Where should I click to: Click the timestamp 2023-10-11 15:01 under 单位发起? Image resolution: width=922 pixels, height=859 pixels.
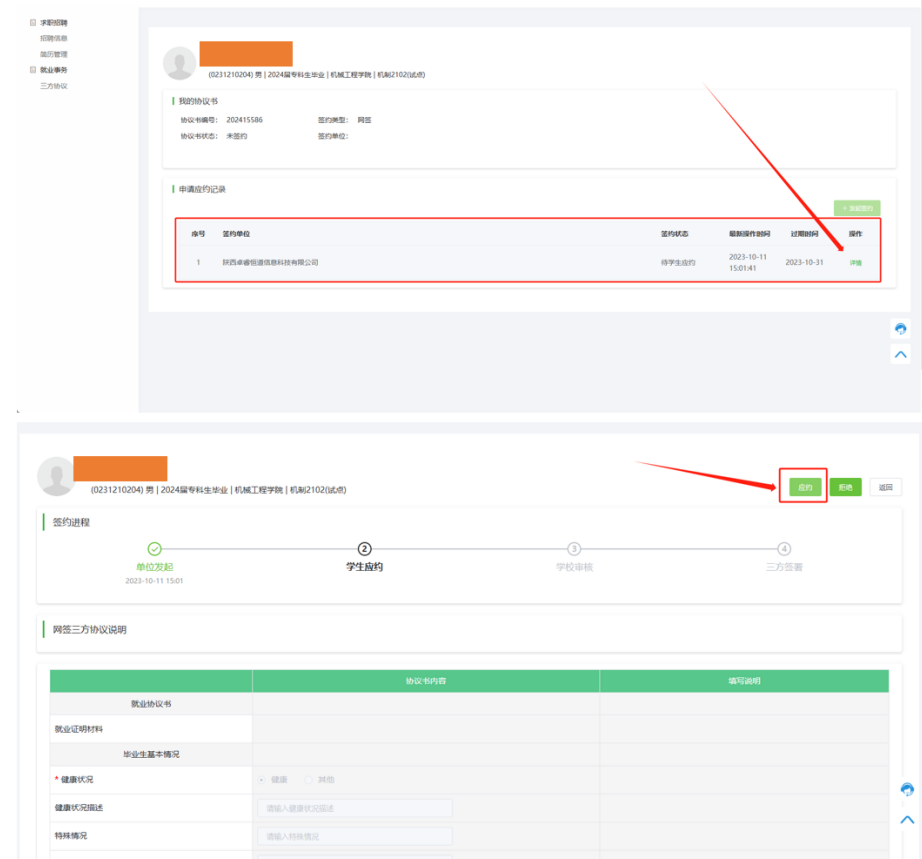point(154,581)
